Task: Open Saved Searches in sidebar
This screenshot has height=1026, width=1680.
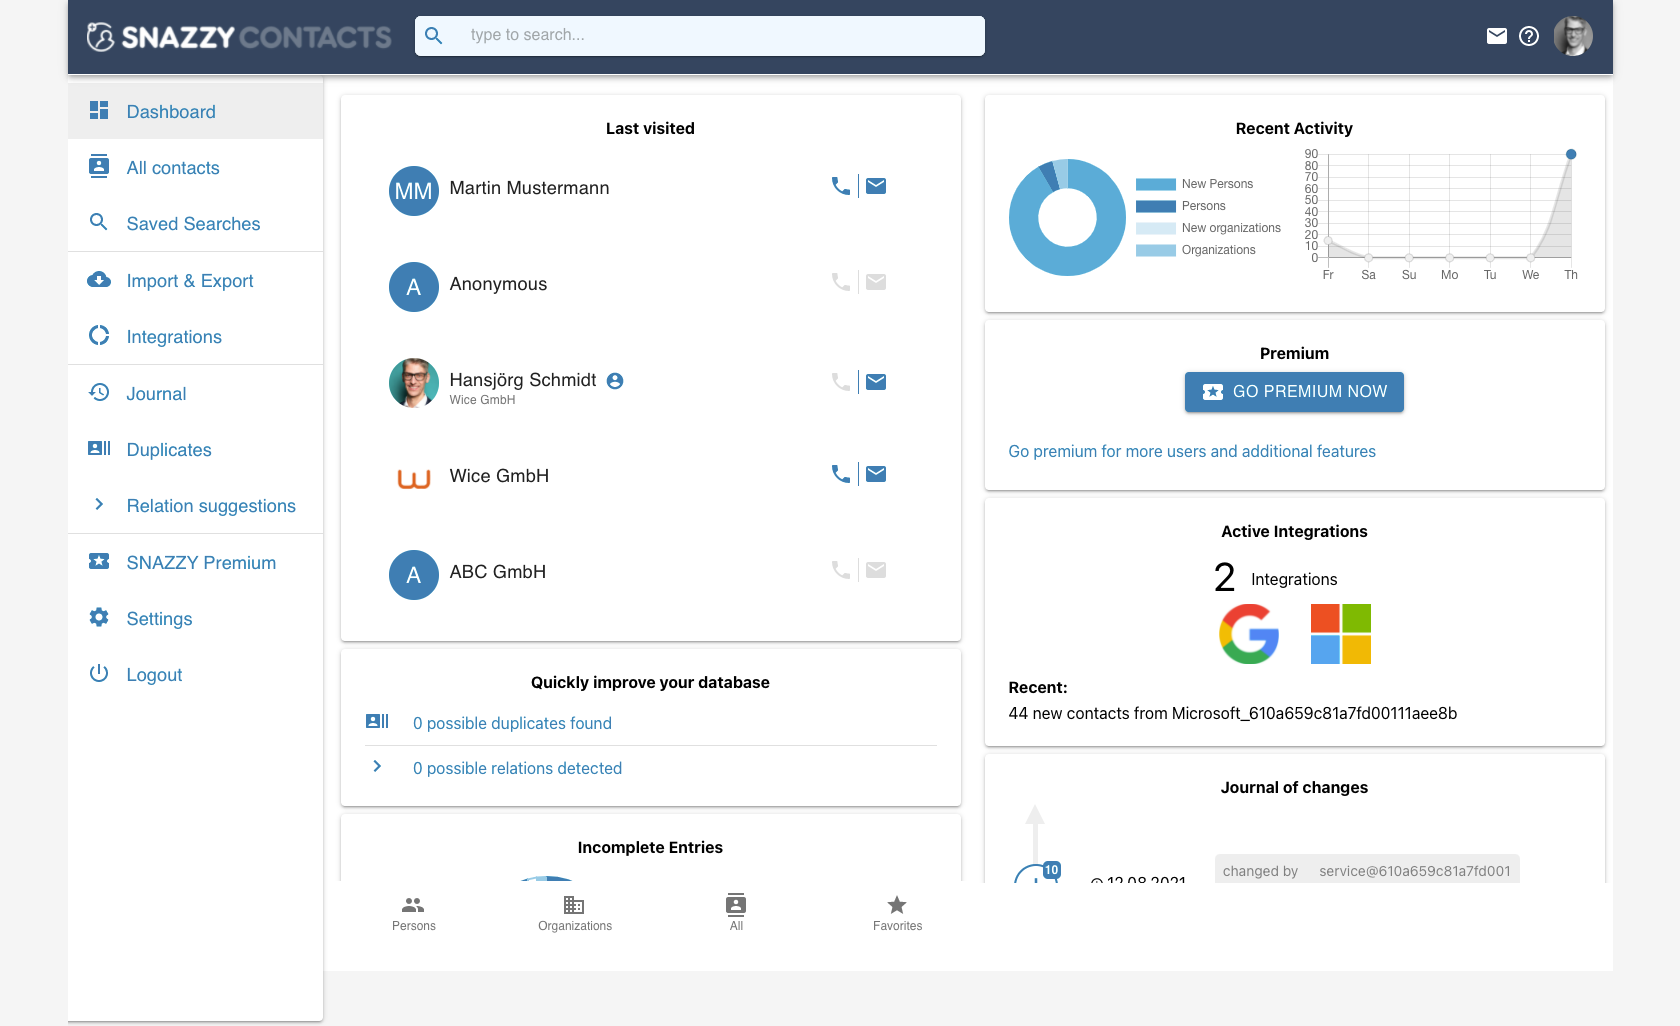Action: 195,223
